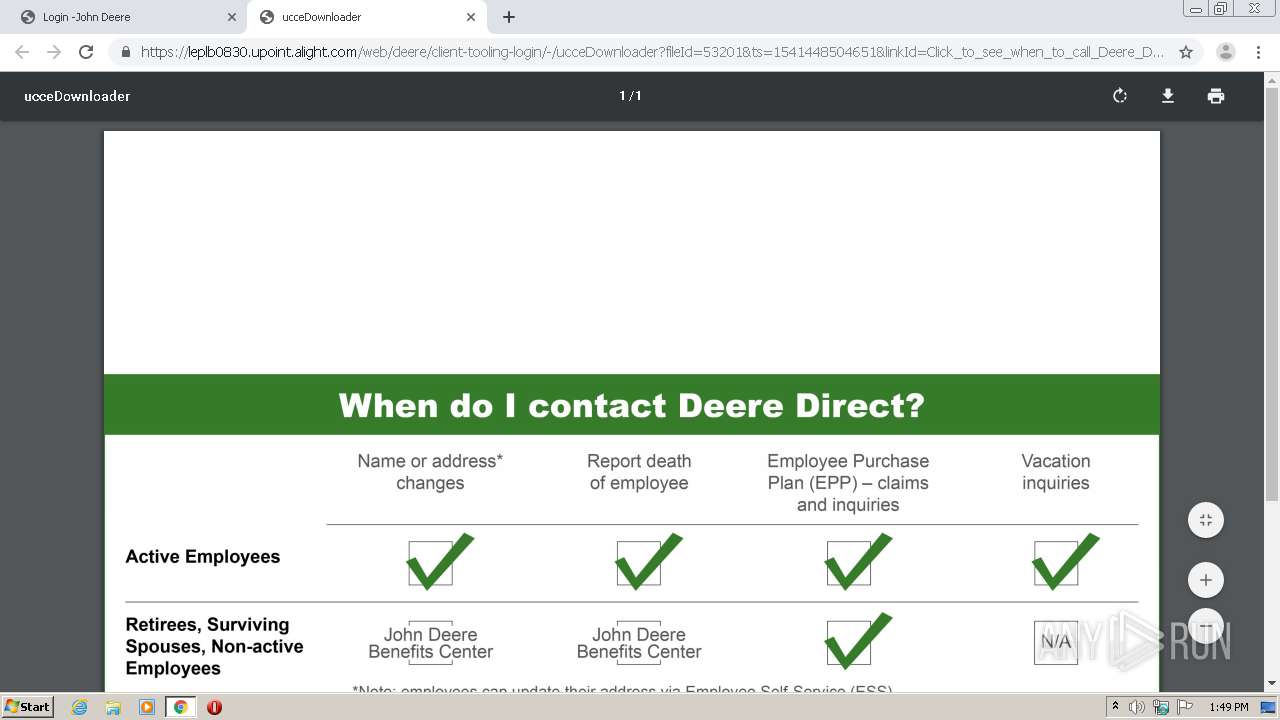Screen dimensions: 1280x720
Task: Zoom in on the PDF
Action: point(1206,580)
